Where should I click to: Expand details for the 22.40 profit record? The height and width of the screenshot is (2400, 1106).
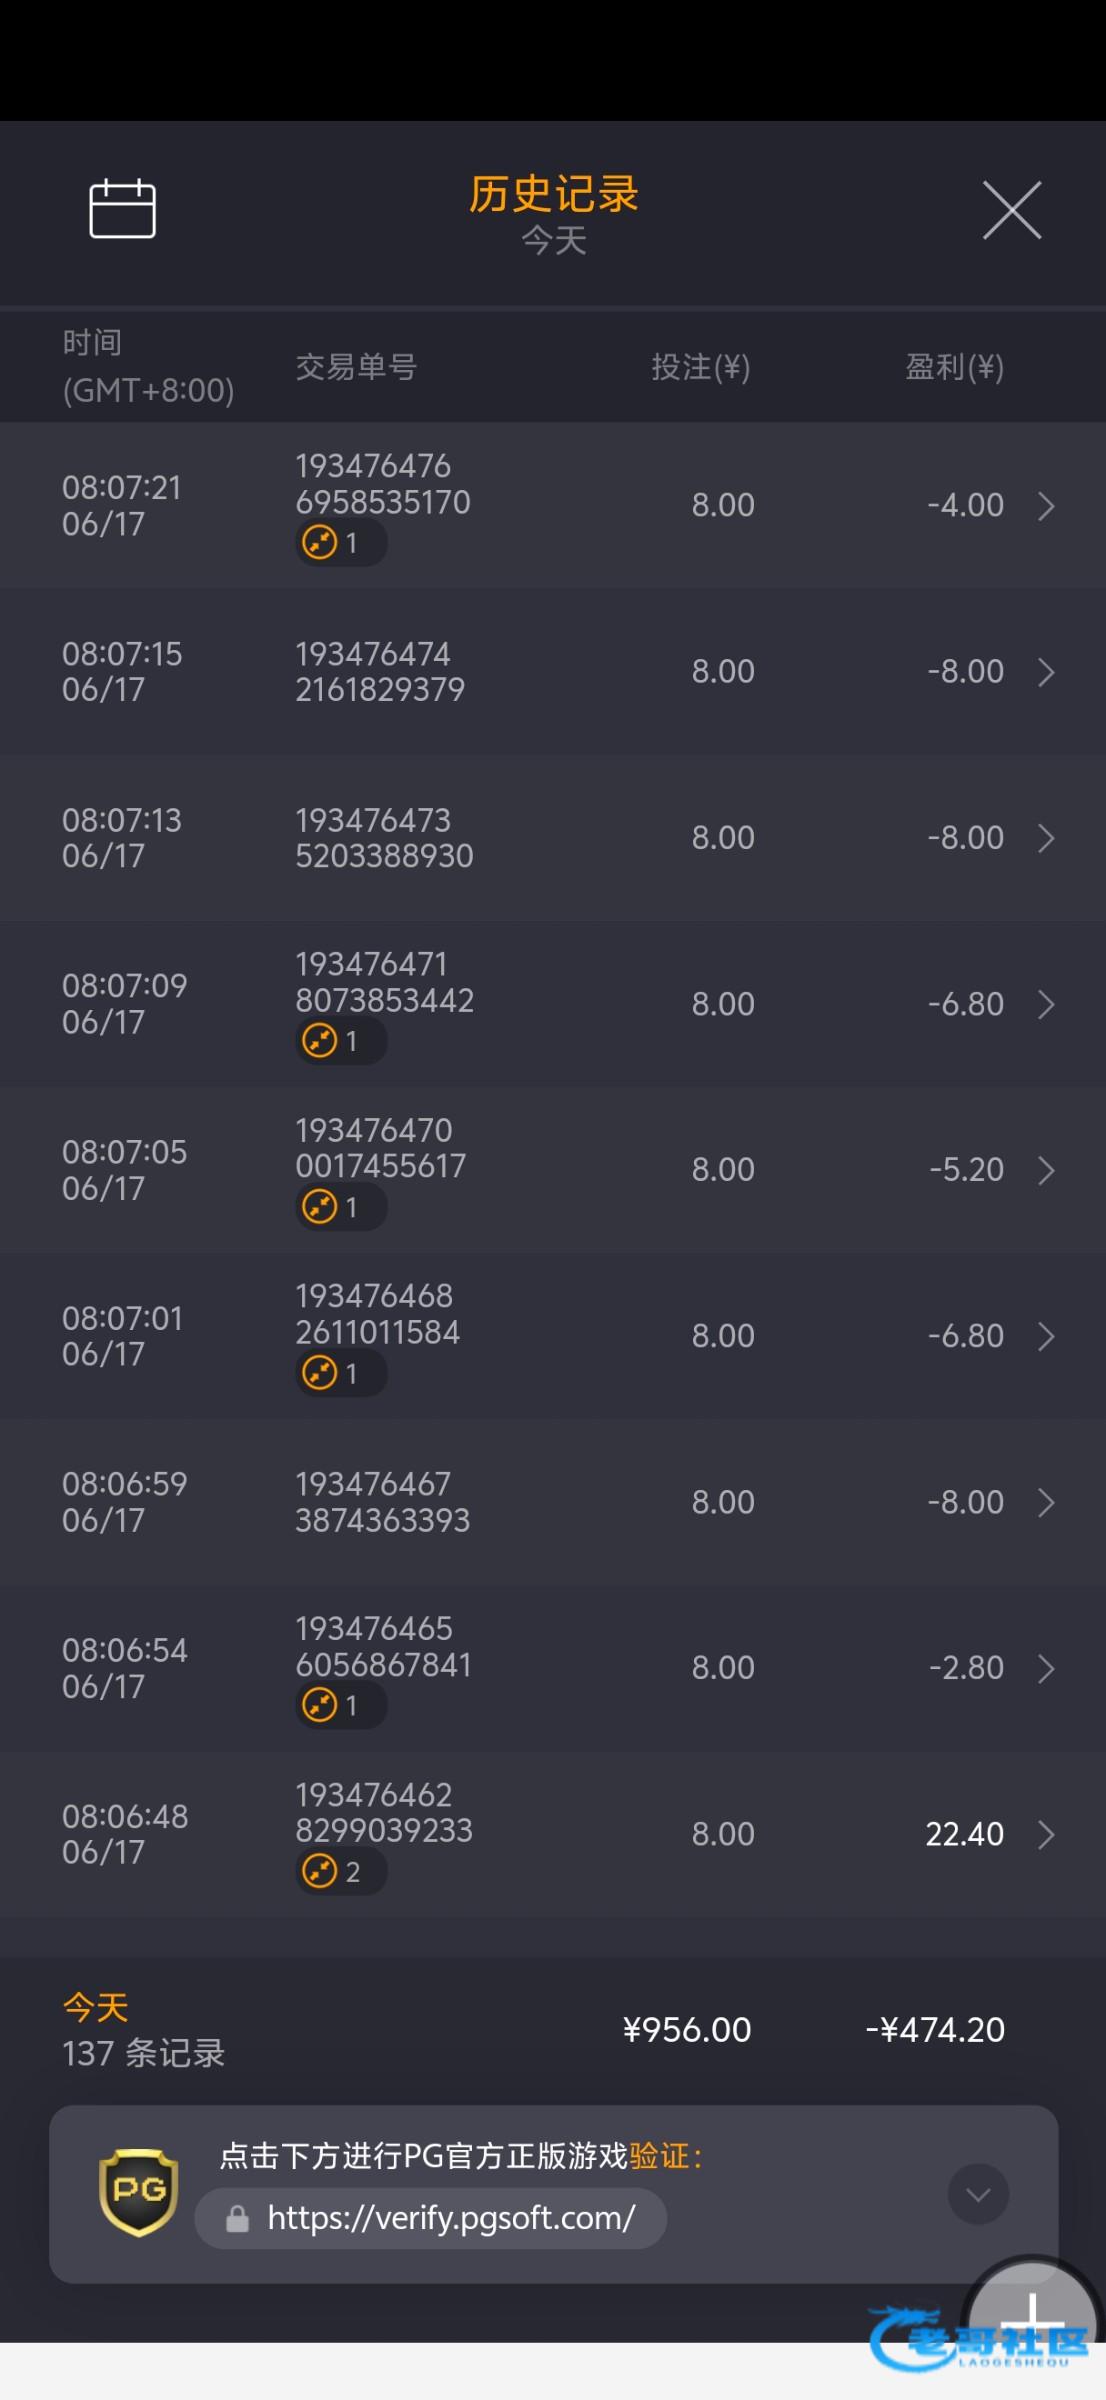[x=1046, y=1835]
